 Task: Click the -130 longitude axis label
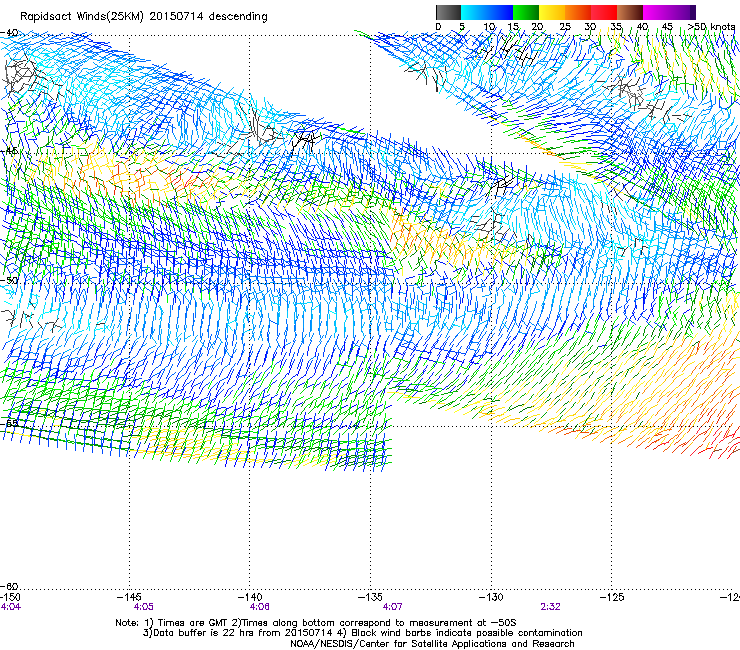pyautogui.click(x=491, y=597)
